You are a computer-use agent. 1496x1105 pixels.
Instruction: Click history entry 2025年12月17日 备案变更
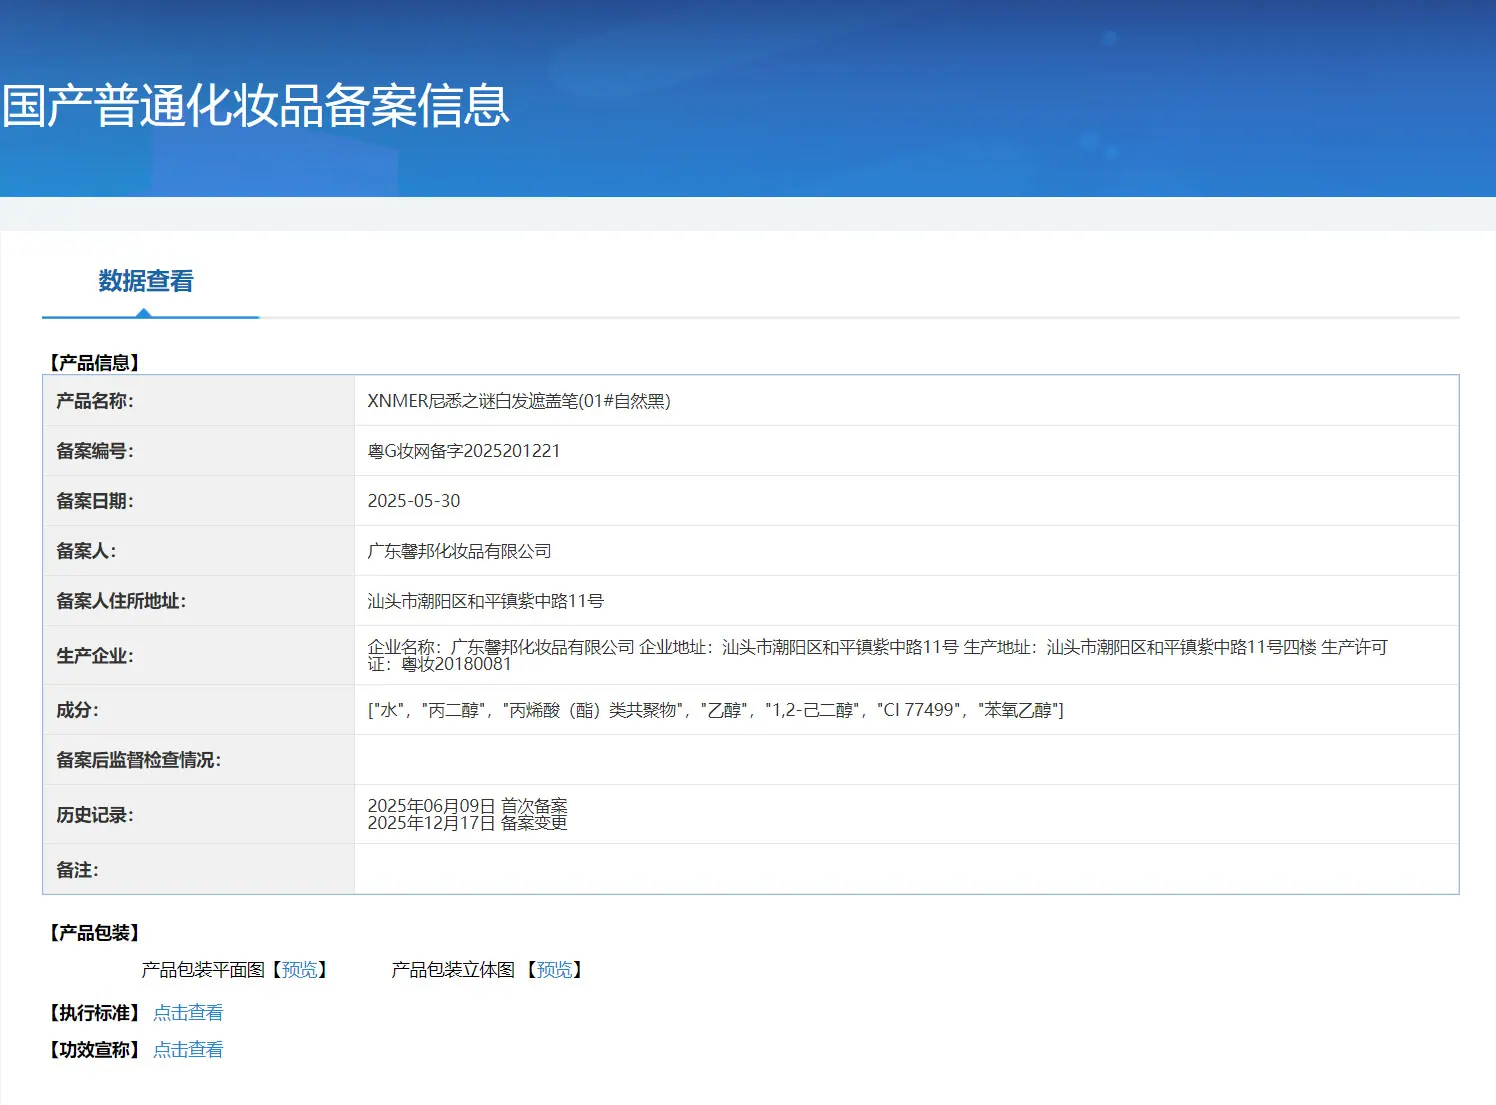pos(467,823)
